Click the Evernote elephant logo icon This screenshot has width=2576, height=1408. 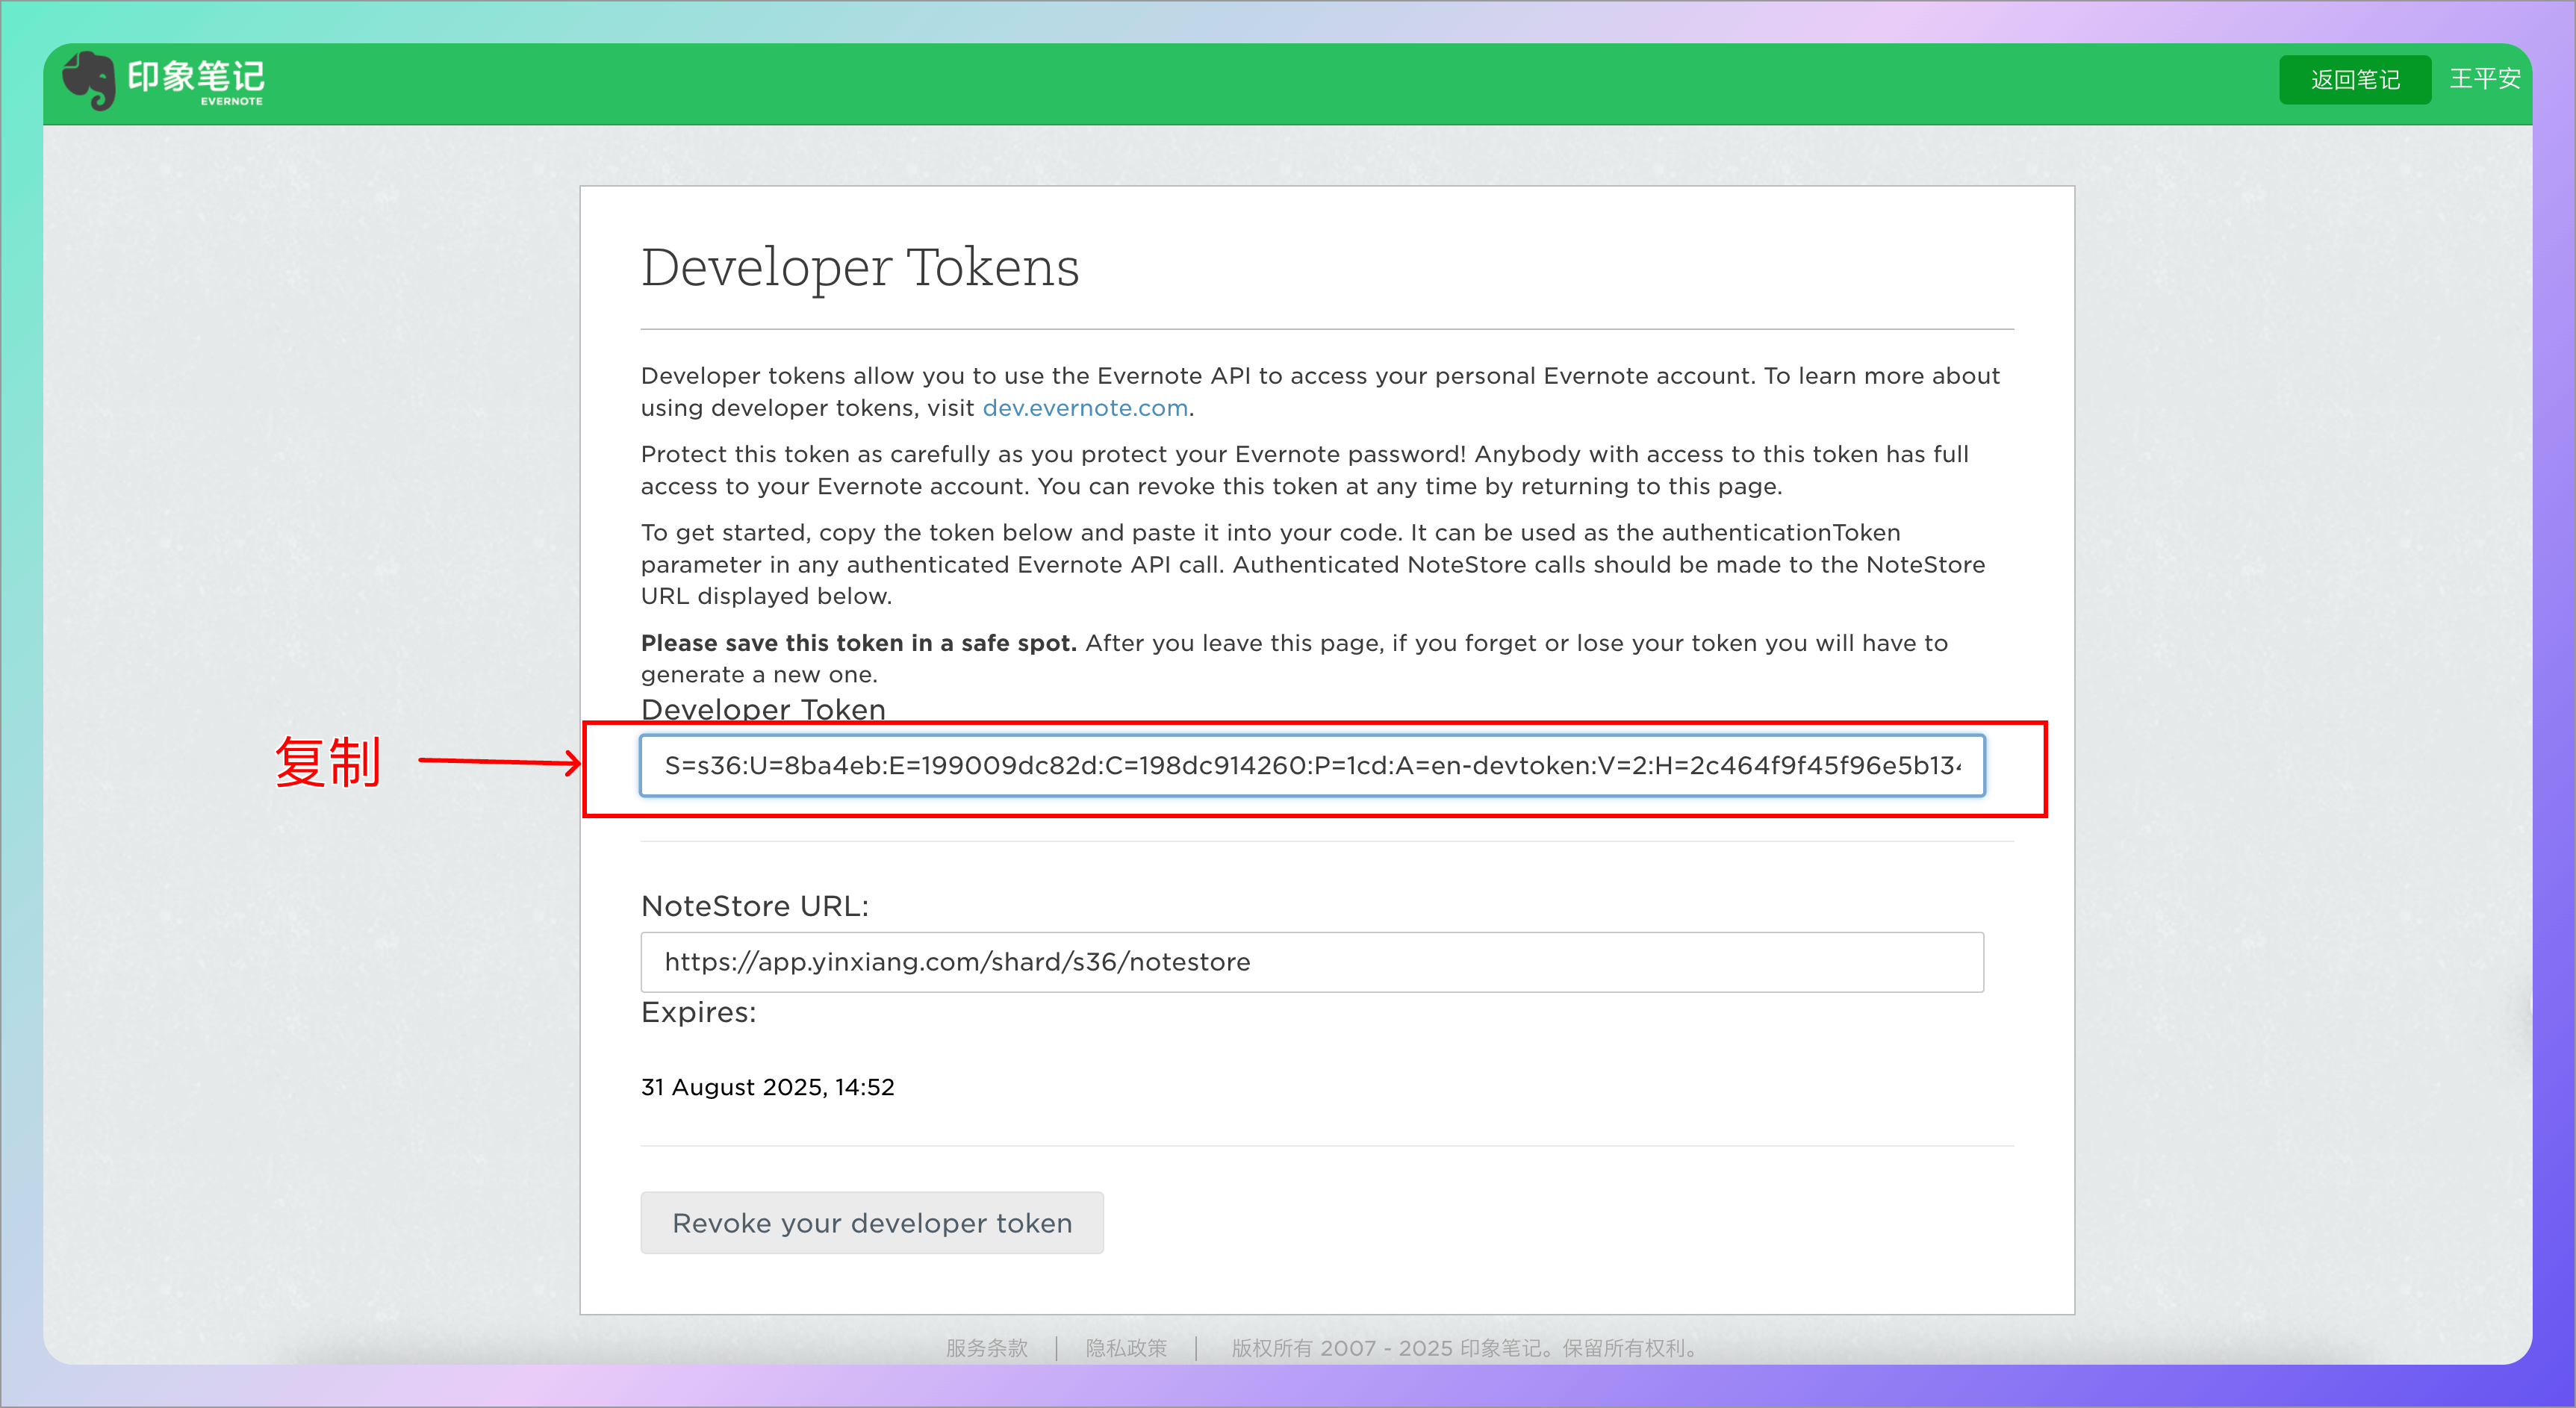(88, 80)
